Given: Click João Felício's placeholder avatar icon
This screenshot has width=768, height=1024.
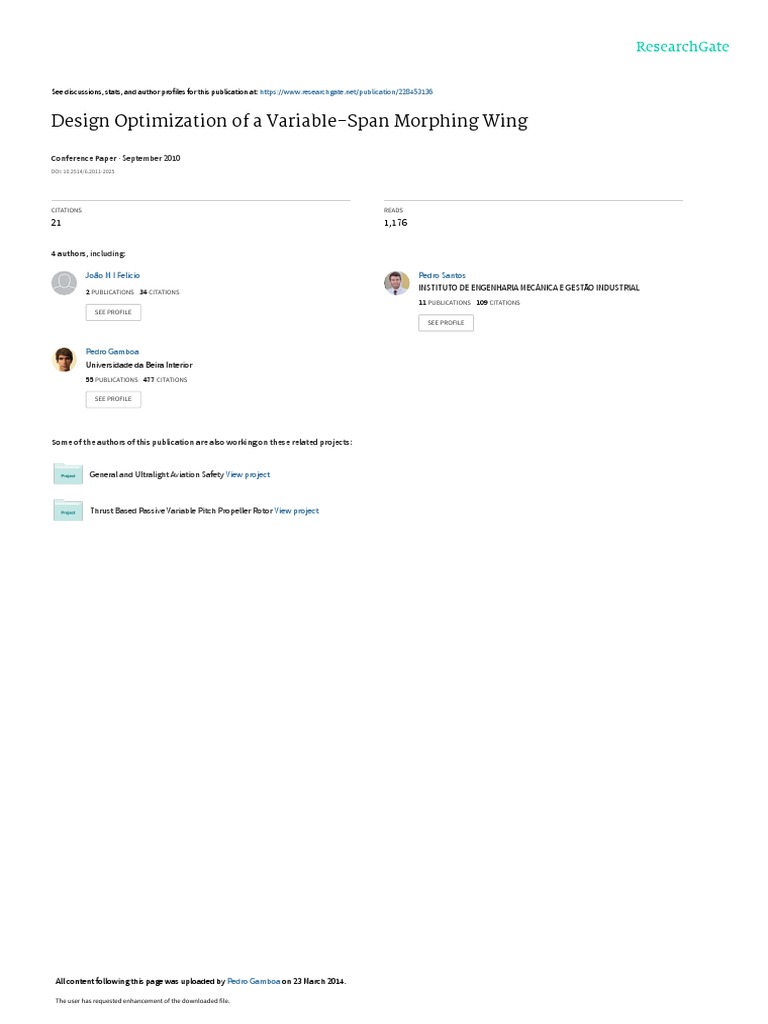Looking at the screenshot, I should point(64,283).
